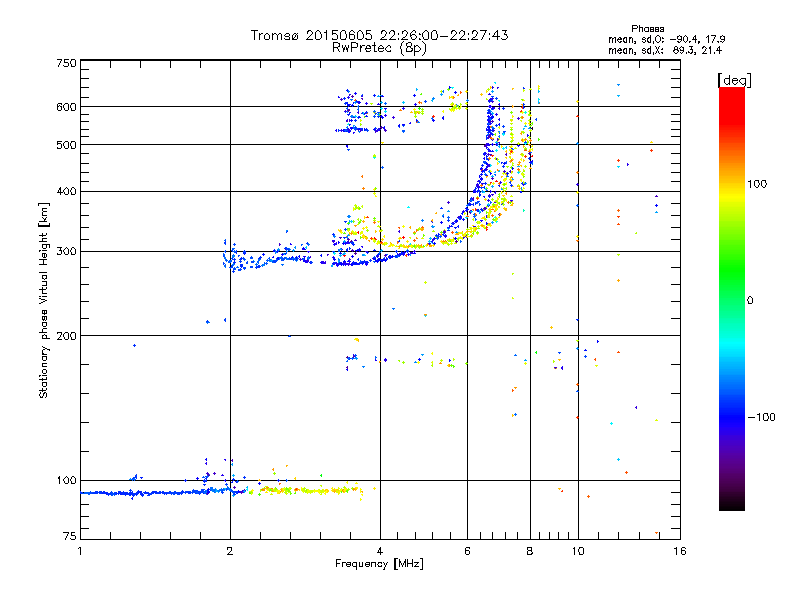The image size is (800, 600).
Task: Click the colorbar tick label "0"
Action: pyautogui.click(x=750, y=300)
